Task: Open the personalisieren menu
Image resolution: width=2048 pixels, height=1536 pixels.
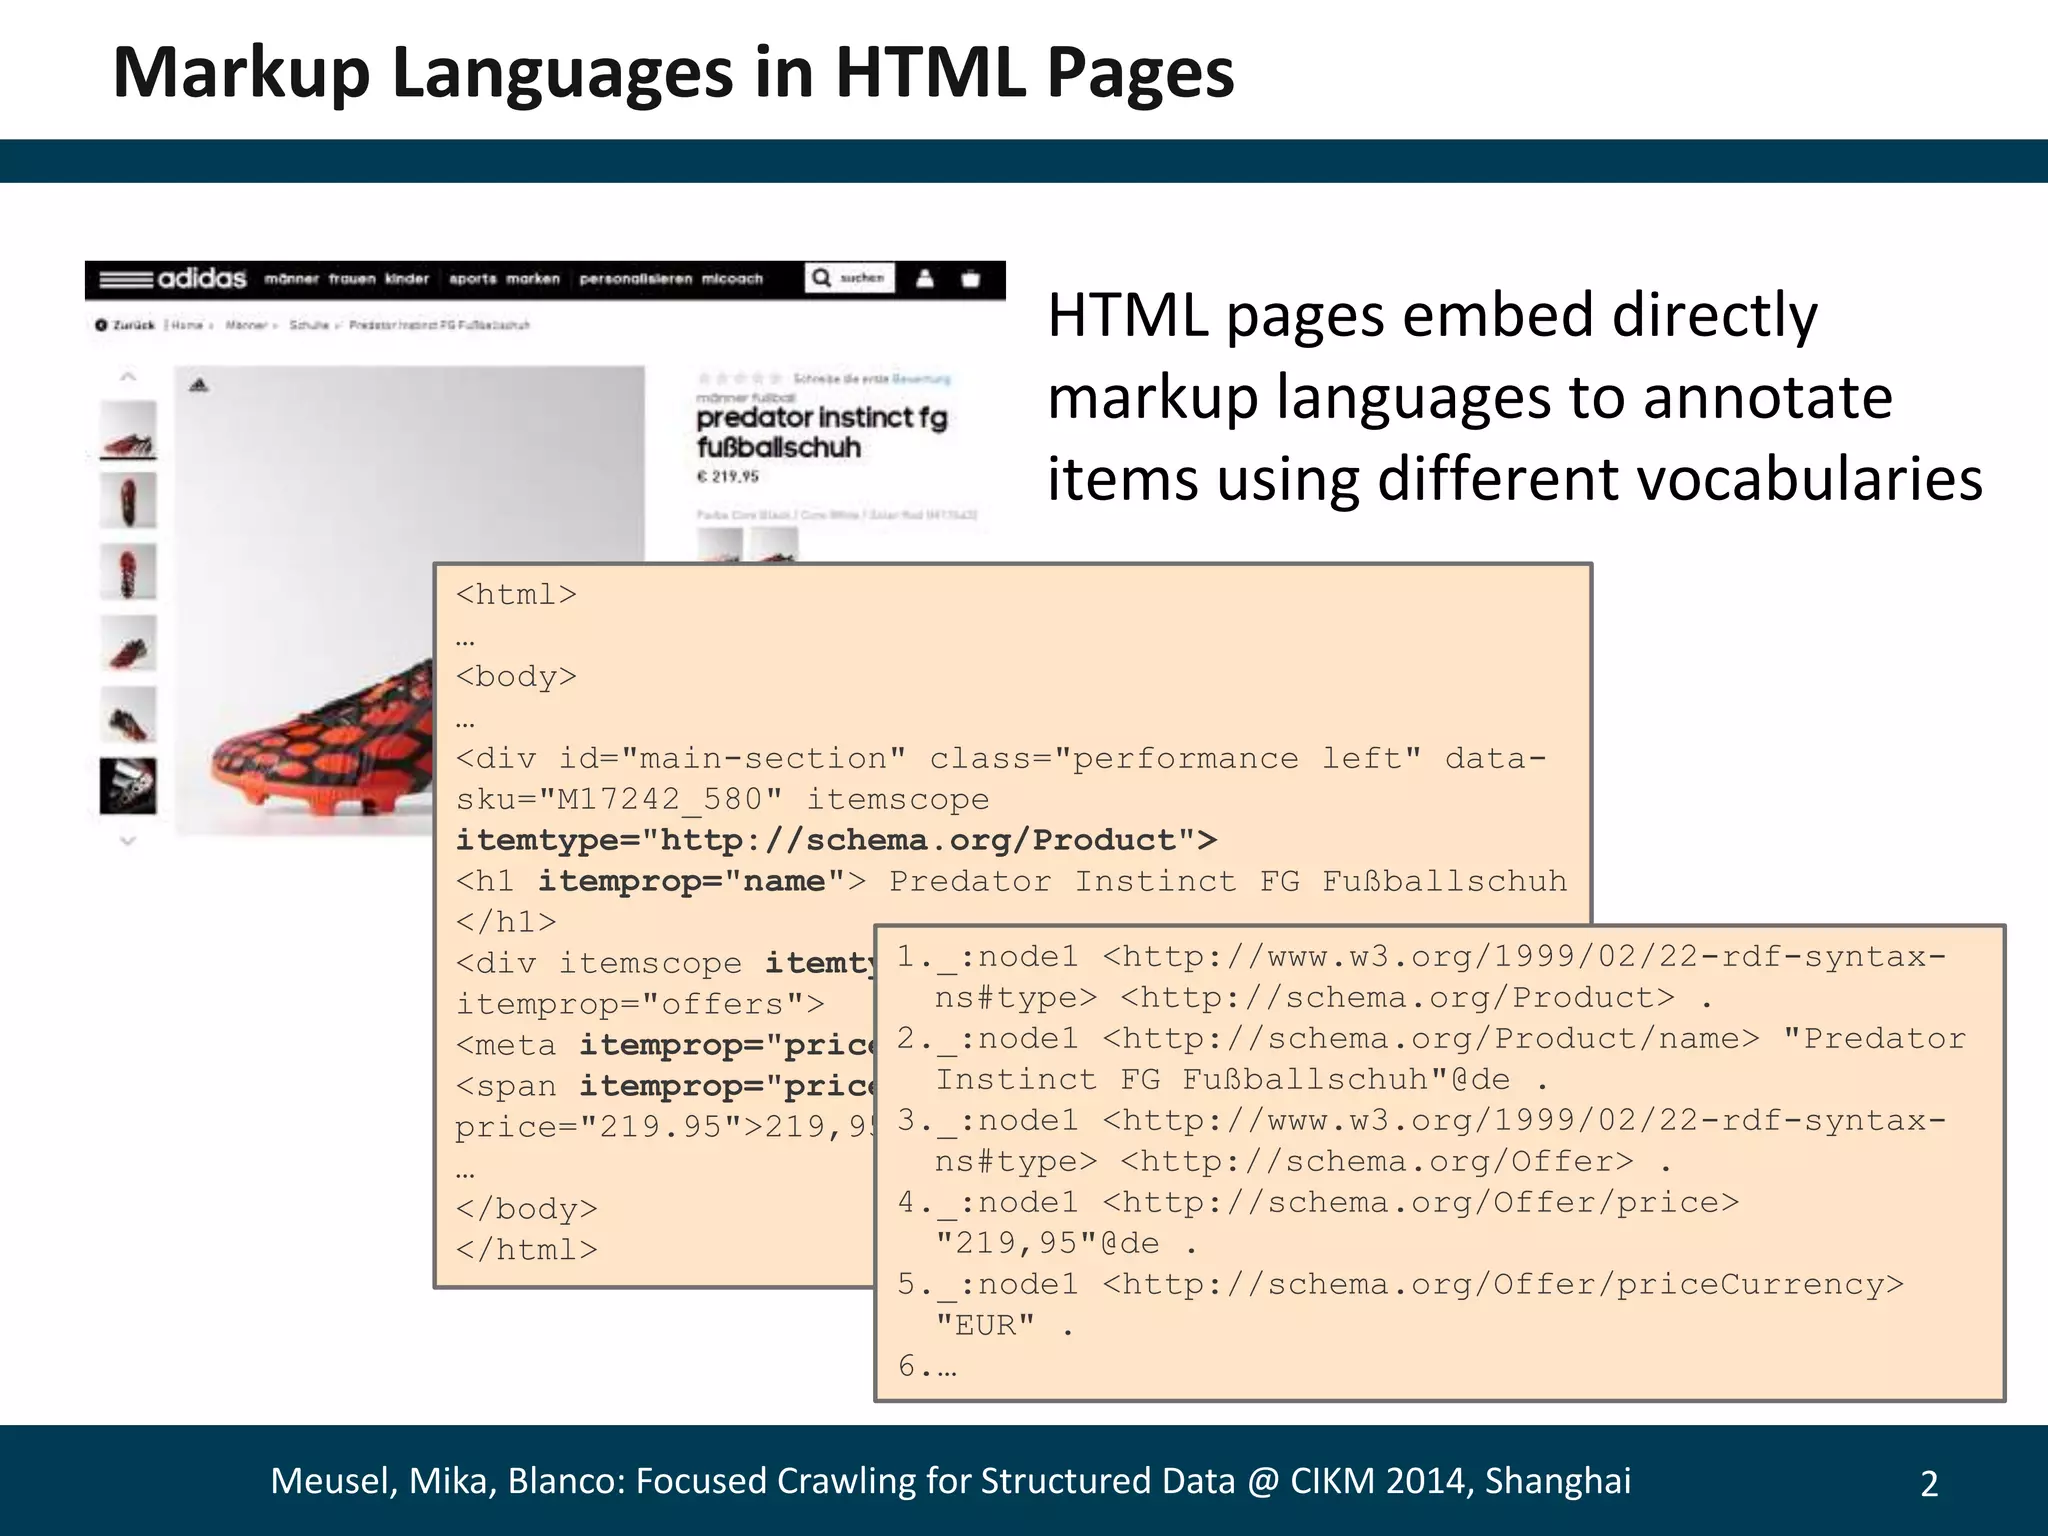Action: click(x=635, y=279)
